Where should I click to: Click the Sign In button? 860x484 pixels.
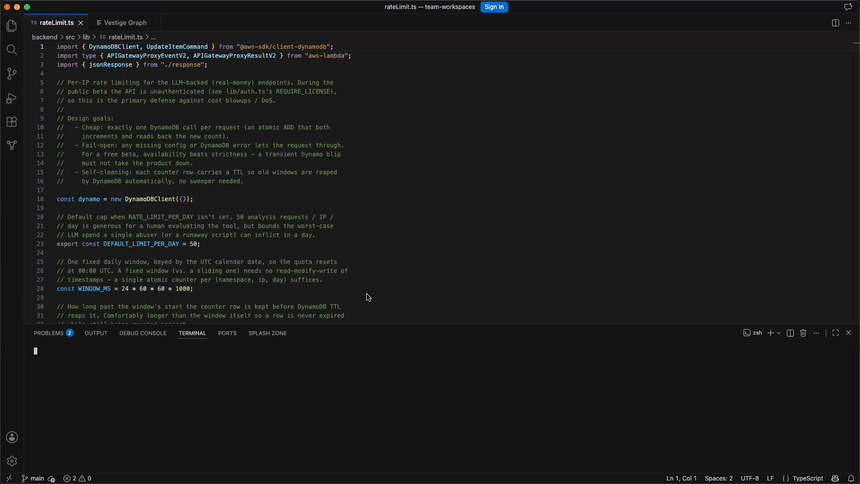[x=494, y=7]
